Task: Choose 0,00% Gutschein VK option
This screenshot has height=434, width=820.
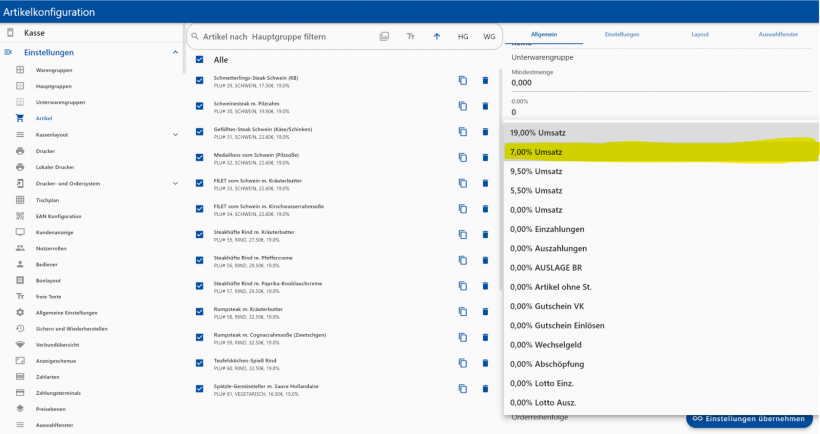Action: point(661,306)
